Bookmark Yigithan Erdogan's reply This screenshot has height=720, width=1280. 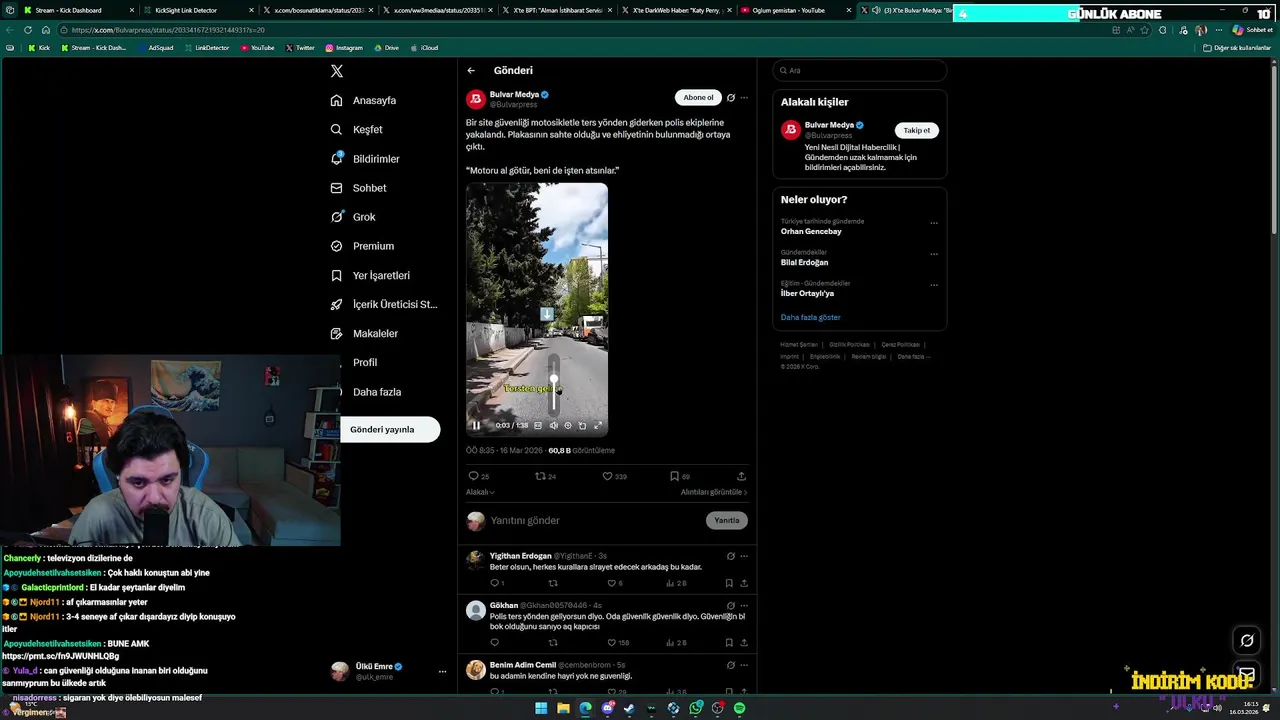(729, 583)
